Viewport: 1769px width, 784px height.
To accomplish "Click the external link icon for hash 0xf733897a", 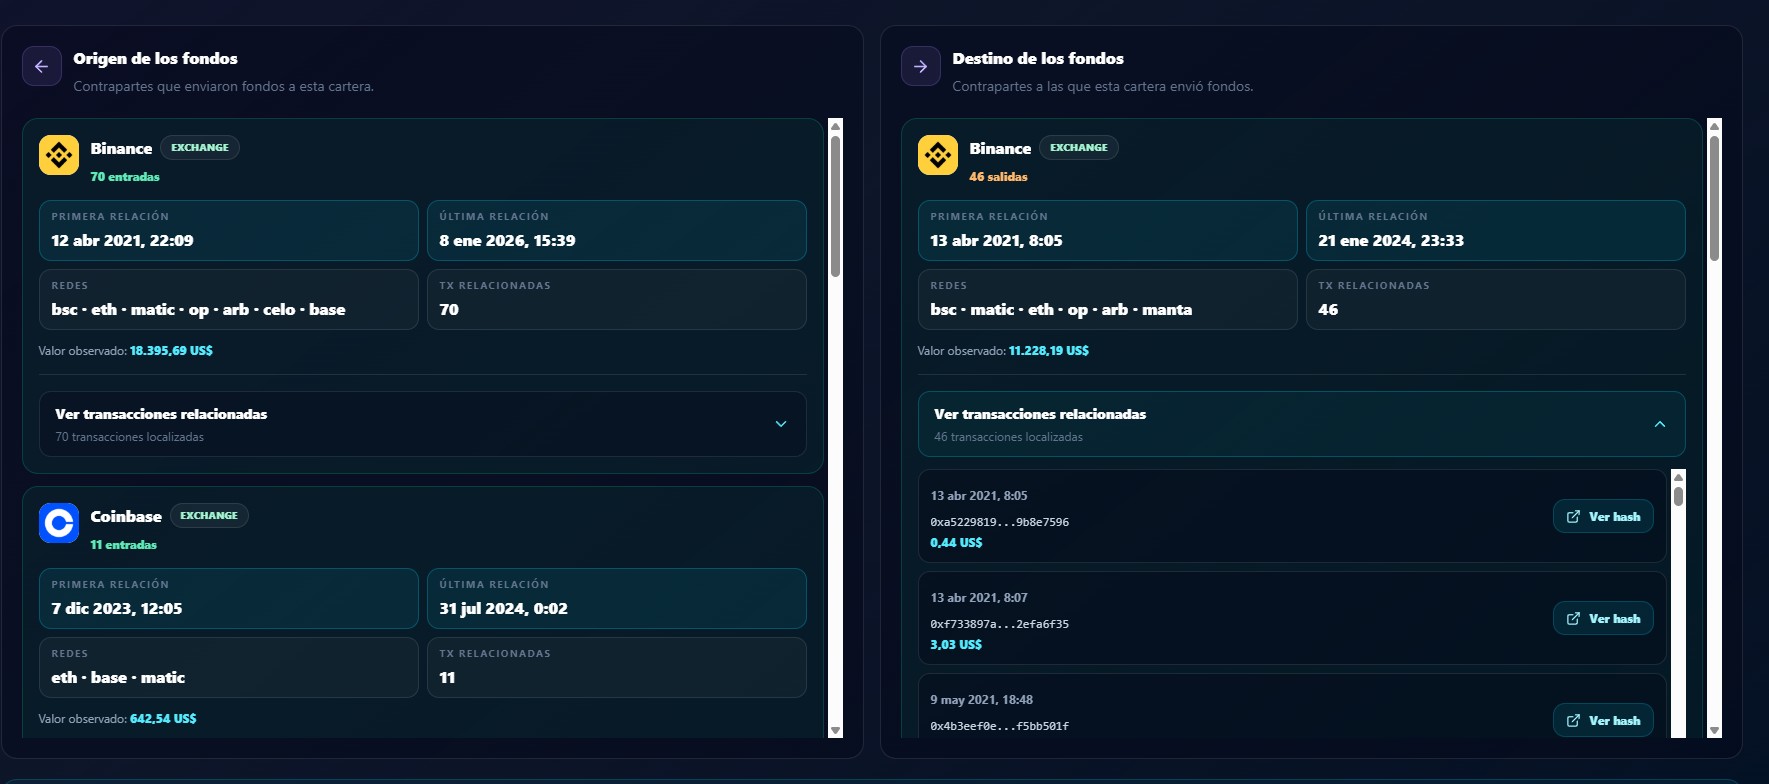I will click(1573, 619).
